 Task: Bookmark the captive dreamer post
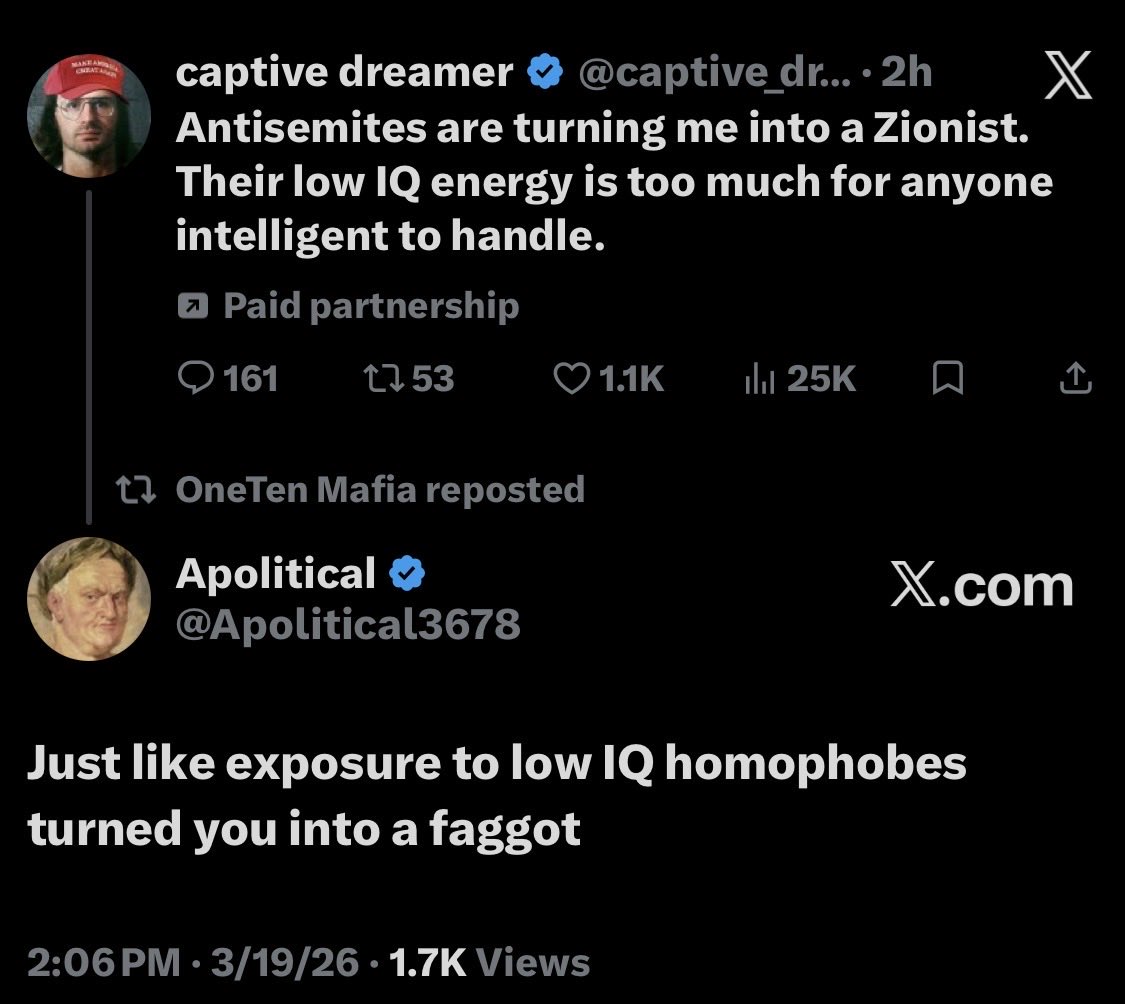pos(947,378)
